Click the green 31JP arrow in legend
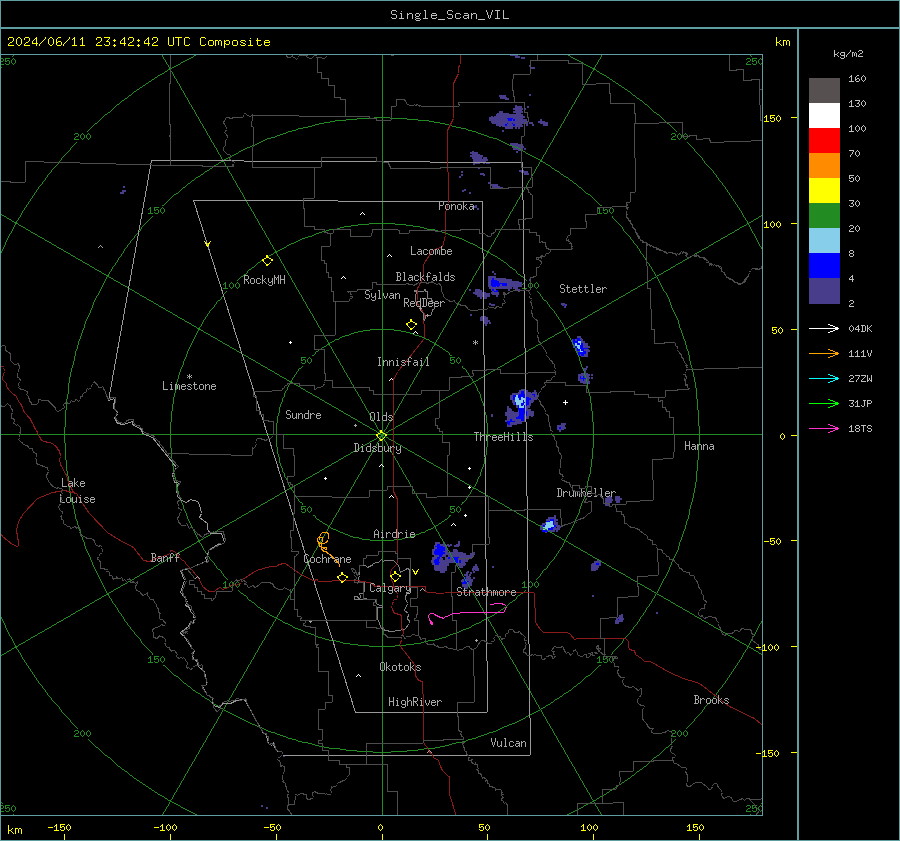This screenshot has height=841, width=900. pos(824,404)
